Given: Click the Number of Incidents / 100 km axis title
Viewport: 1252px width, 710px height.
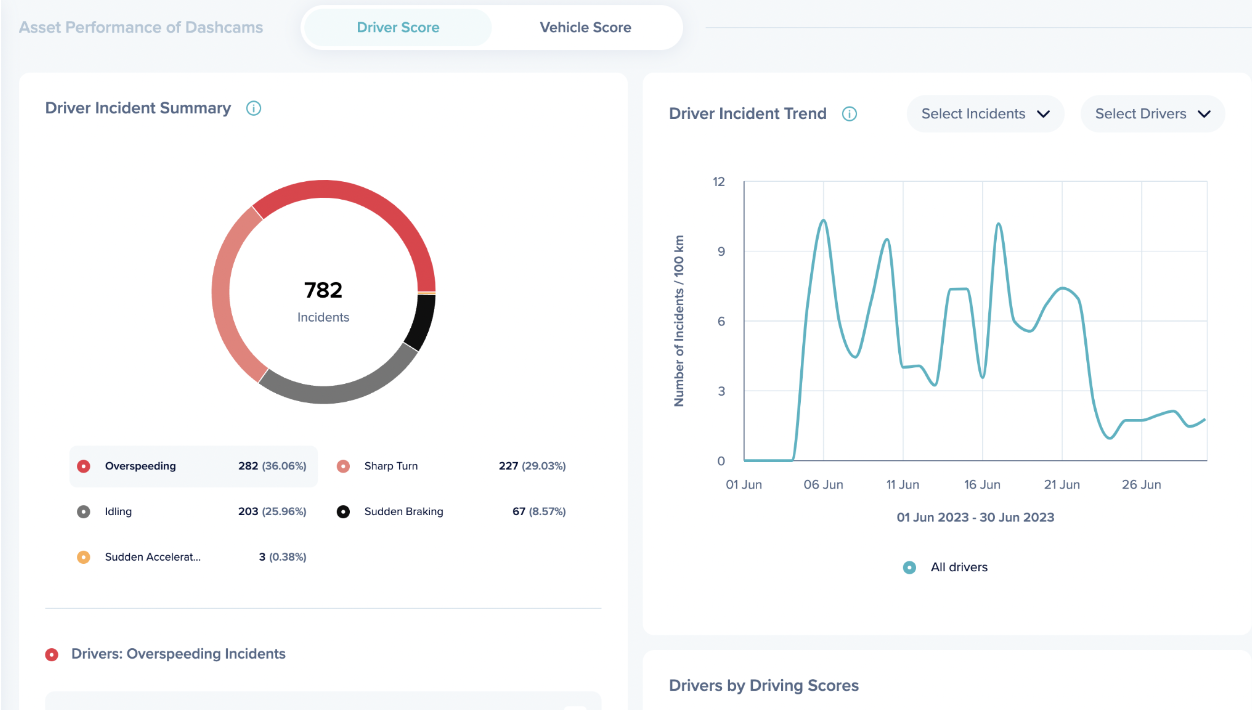Looking at the screenshot, I should tap(679, 321).
